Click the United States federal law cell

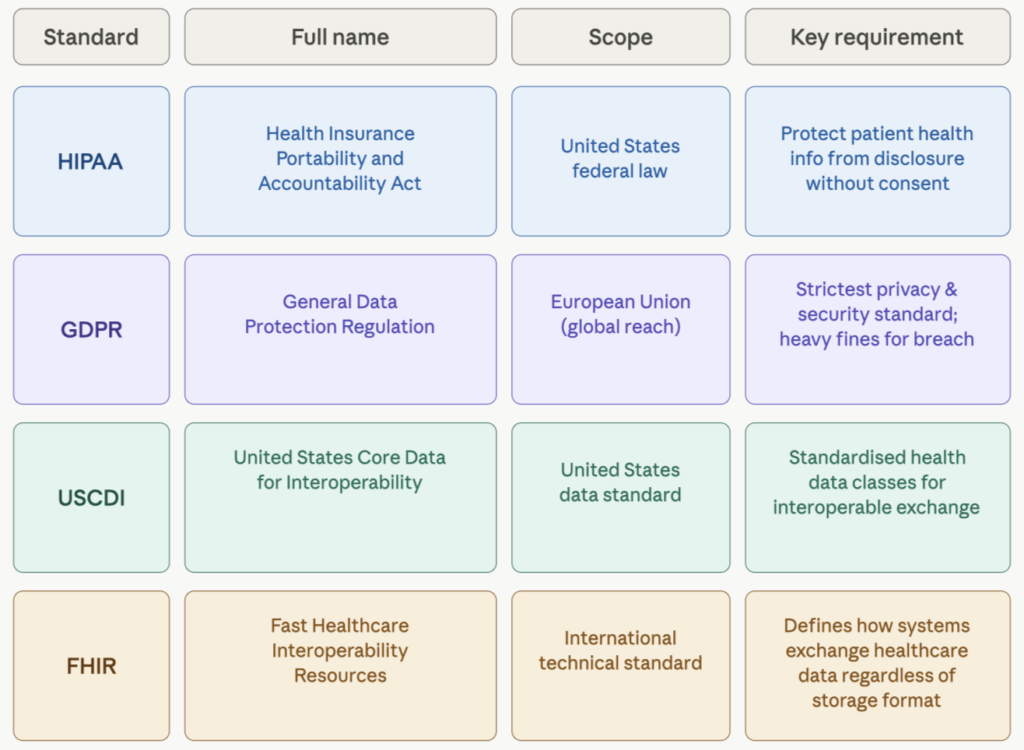click(620, 159)
